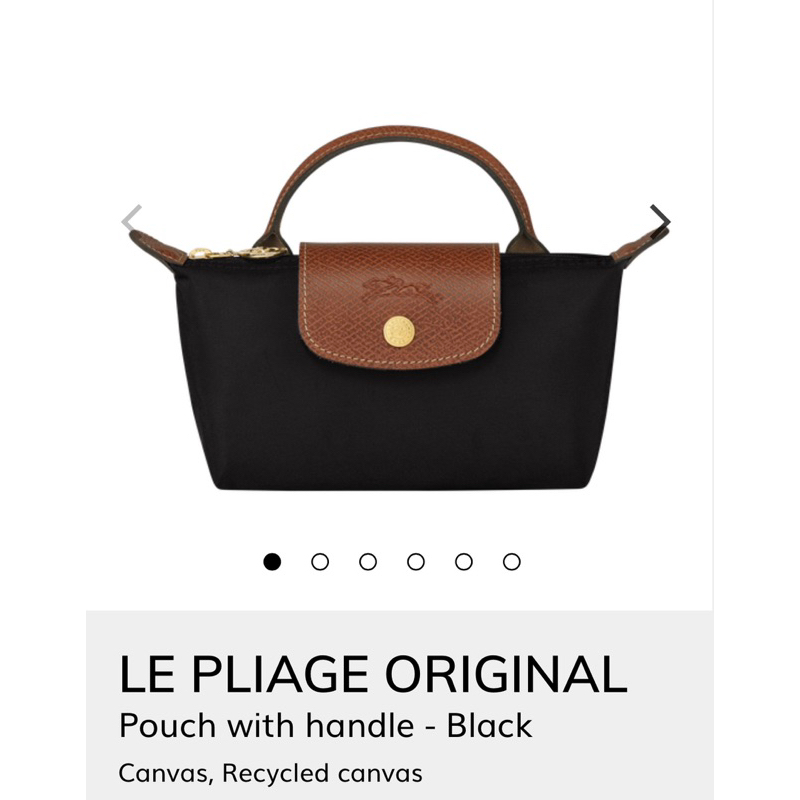800x800 pixels.
Task: Click the LE PLIAGE ORIGINAL title
Action: point(373,674)
